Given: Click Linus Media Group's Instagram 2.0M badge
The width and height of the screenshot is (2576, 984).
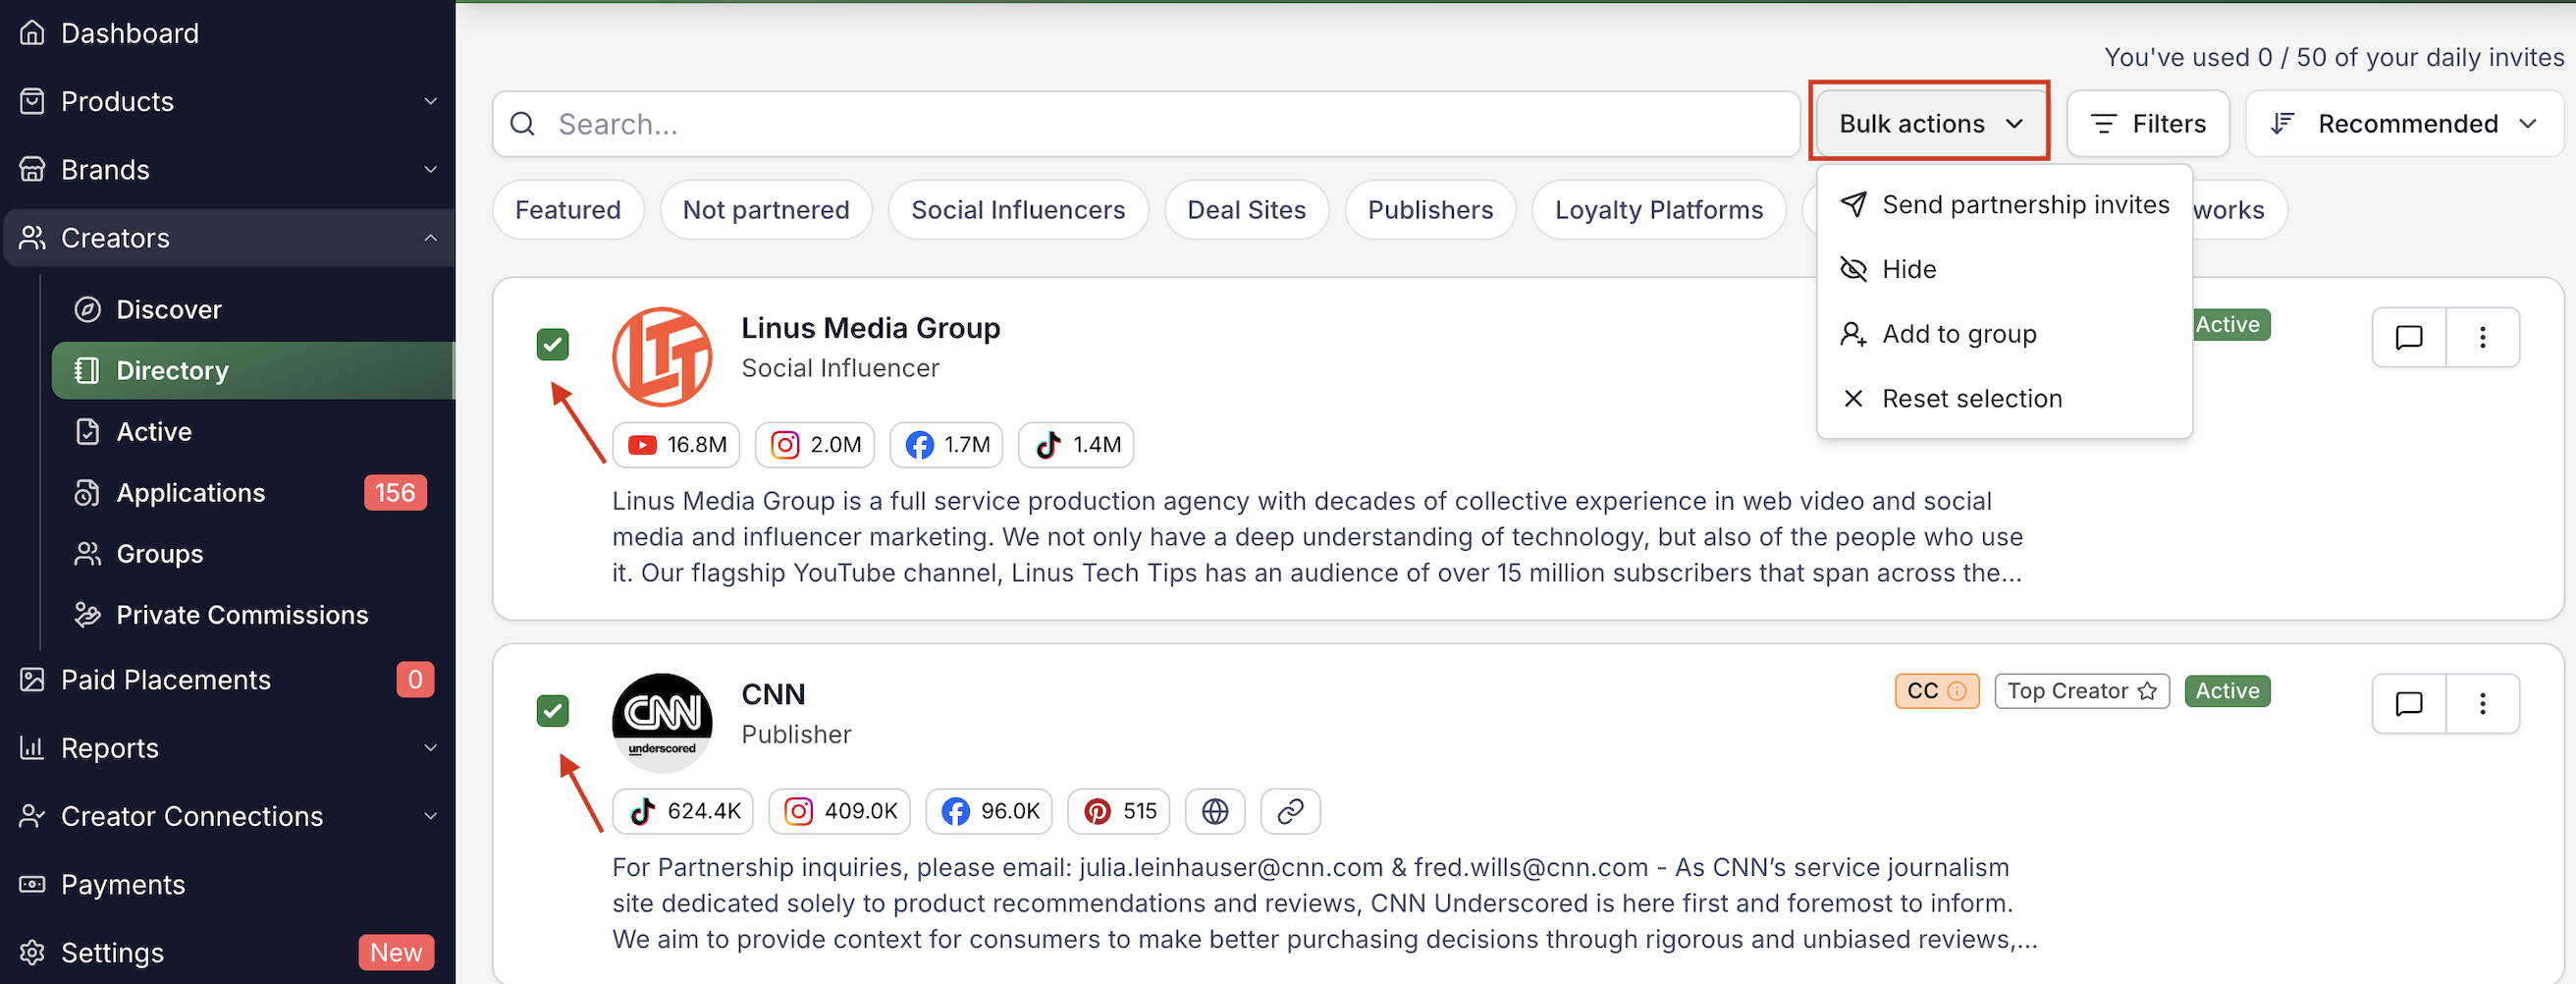Looking at the screenshot, I should click(815, 445).
